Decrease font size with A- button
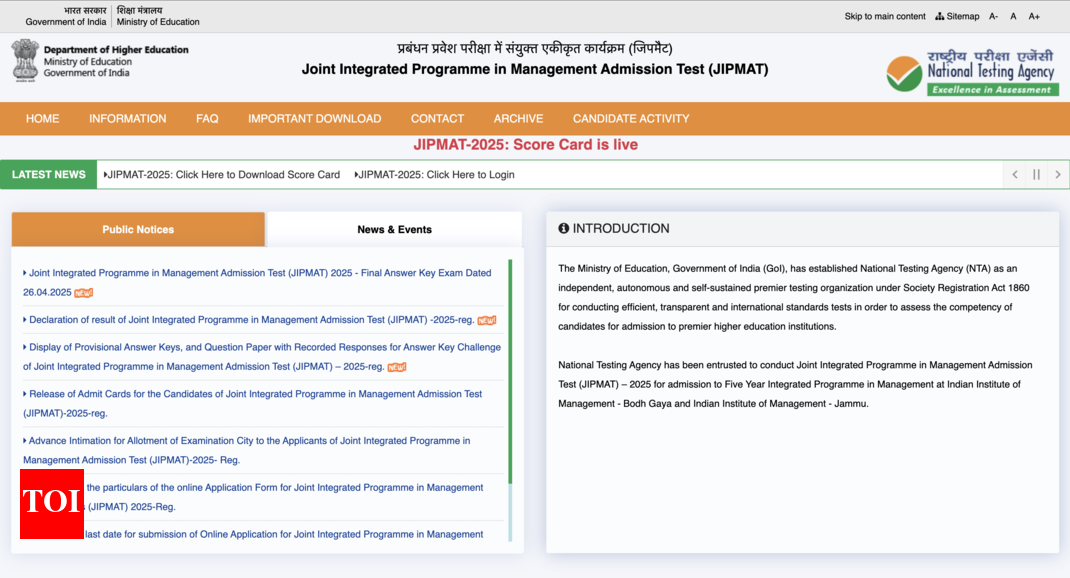The width and height of the screenshot is (1070, 578). point(993,16)
